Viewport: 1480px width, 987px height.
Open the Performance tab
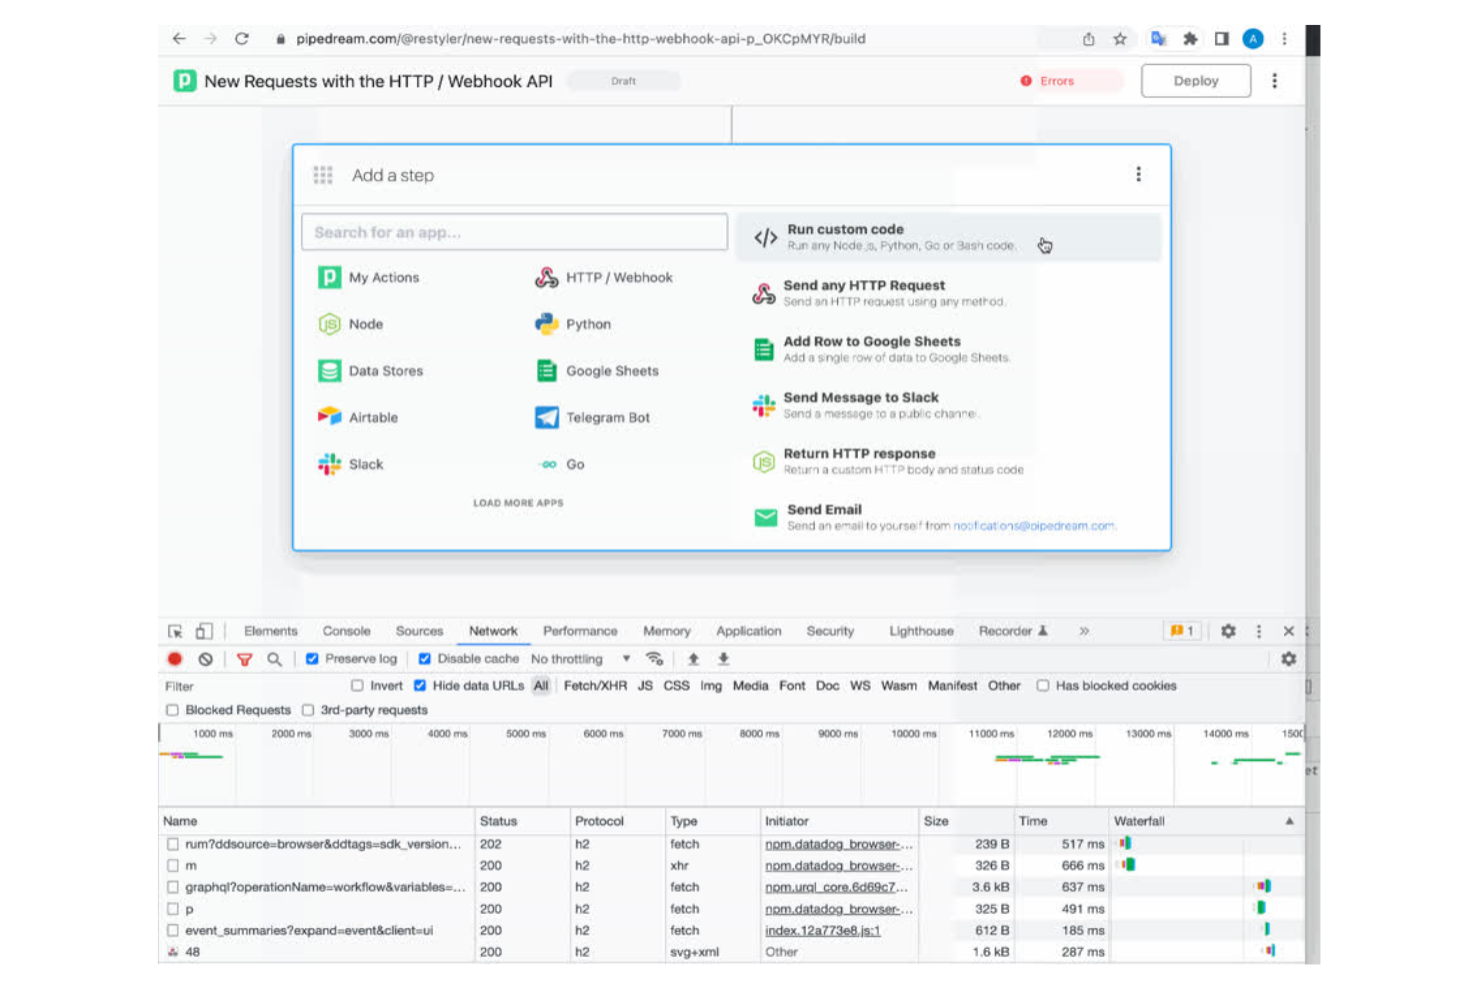[x=580, y=631]
